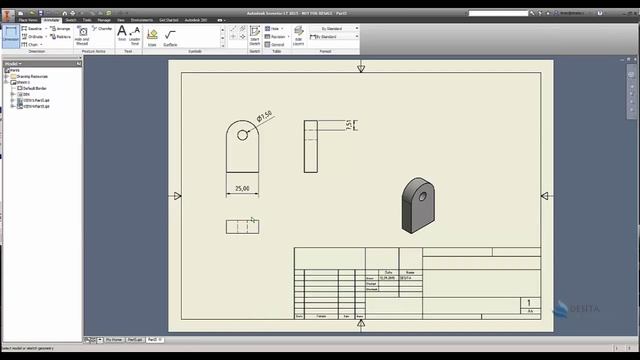The height and width of the screenshot is (360, 640).
Task: Open the Revision table dropdown arrow
Action: pos(288,37)
